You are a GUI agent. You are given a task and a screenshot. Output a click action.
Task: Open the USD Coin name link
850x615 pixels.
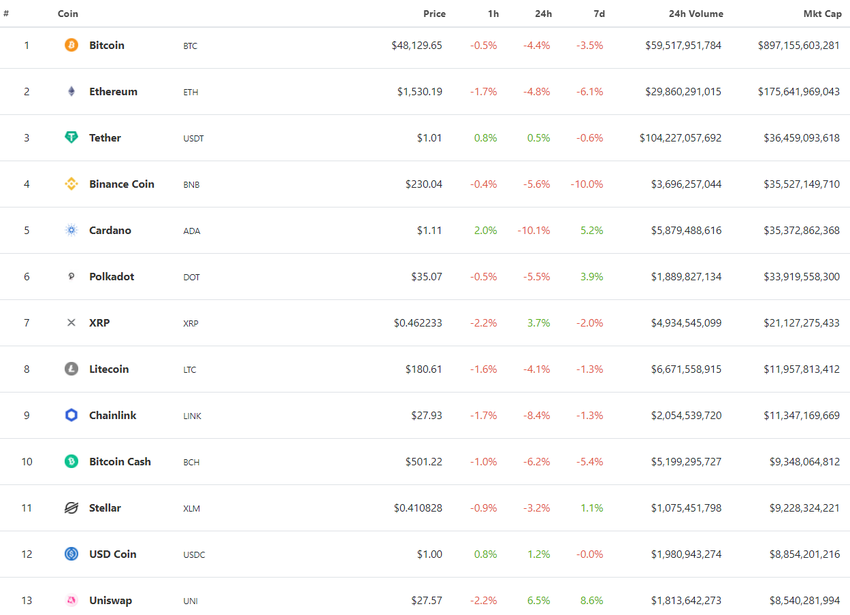113,554
